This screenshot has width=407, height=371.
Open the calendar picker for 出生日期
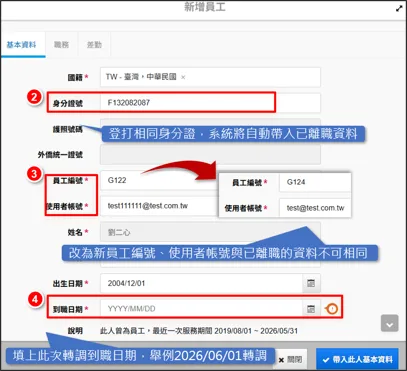coord(311,283)
